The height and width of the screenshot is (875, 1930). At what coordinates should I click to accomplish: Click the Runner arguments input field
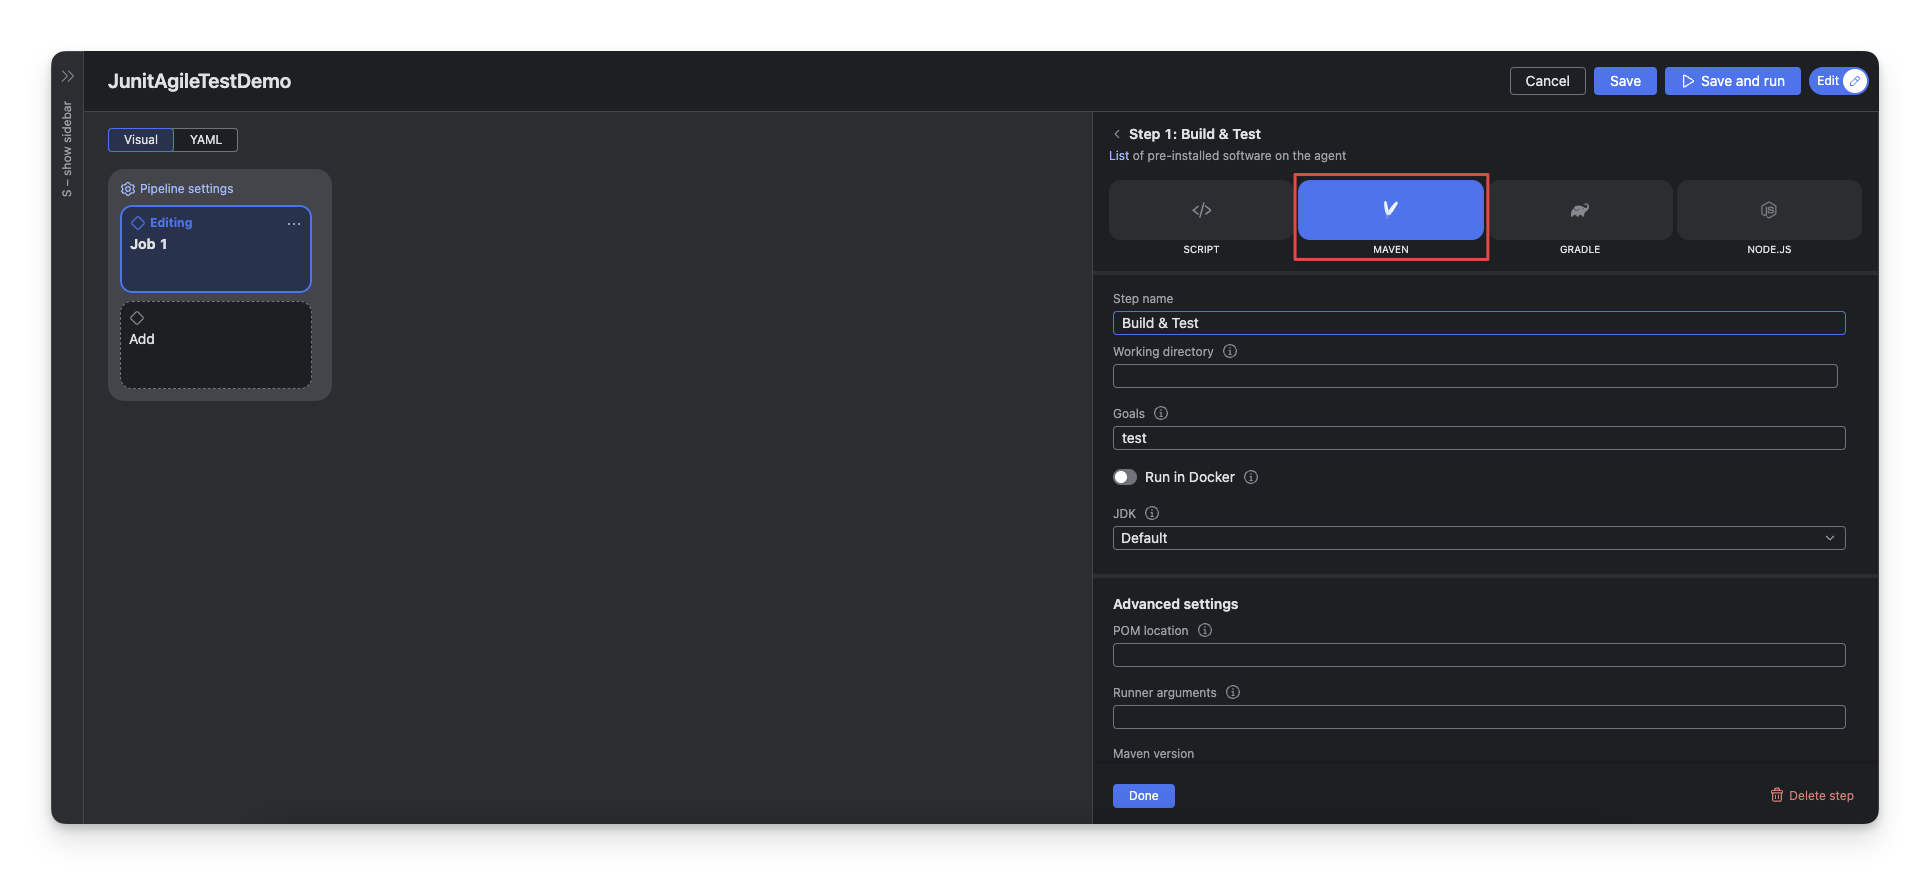1478,717
